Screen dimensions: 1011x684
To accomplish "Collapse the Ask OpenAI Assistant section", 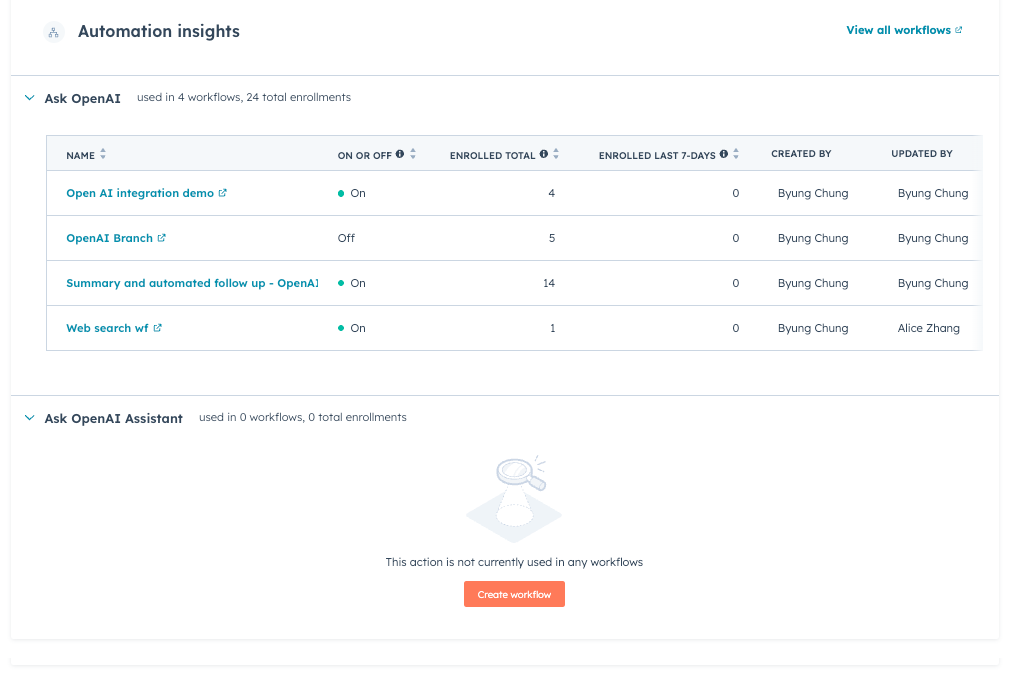I will tap(29, 418).
